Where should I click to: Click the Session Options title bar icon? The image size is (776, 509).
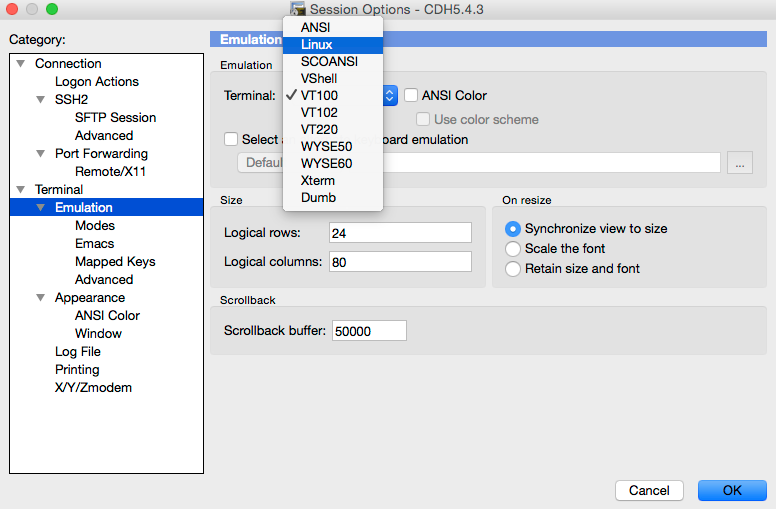[298, 9]
